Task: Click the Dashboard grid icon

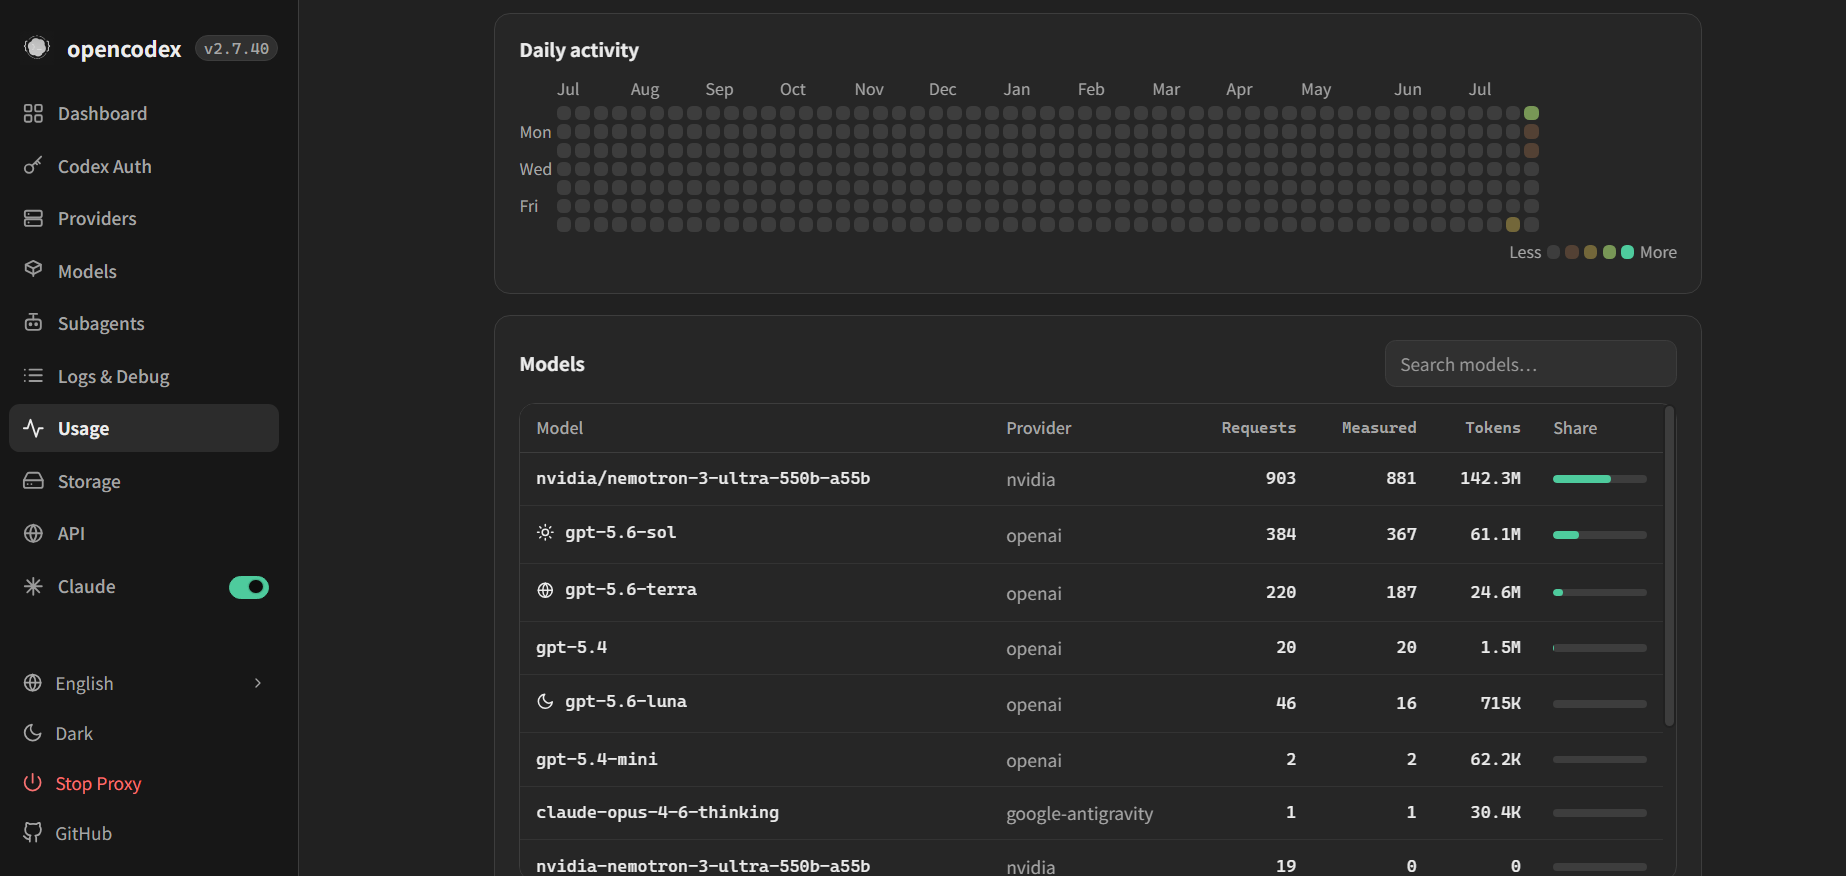Action: coord(33,113)
